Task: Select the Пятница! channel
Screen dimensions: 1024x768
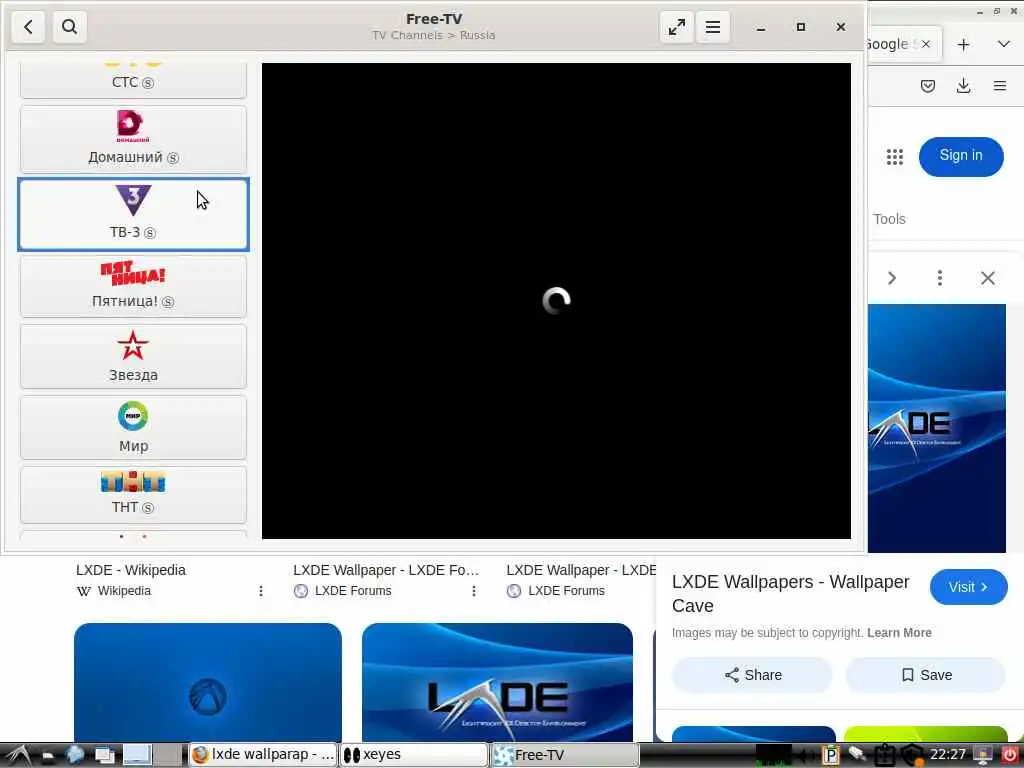Action: (133, 286)
